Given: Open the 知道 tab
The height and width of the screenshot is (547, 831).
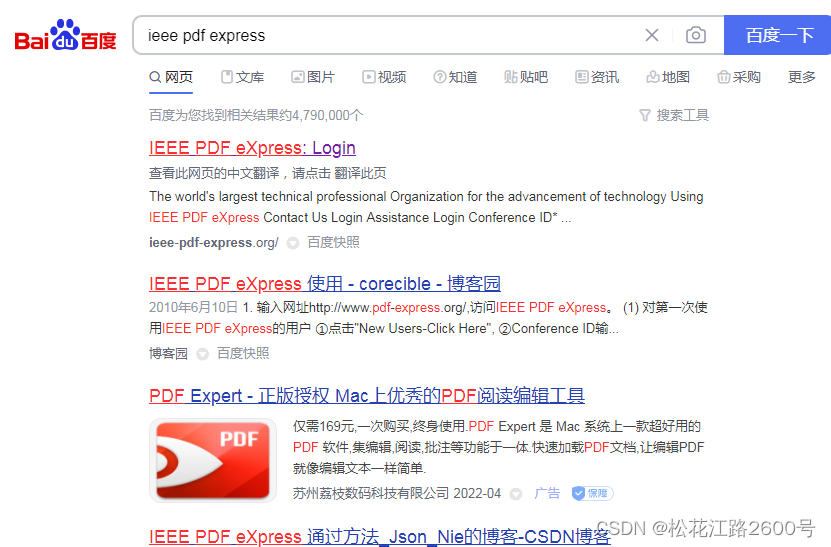Looking at the screenshot, I should click(455, 77).
